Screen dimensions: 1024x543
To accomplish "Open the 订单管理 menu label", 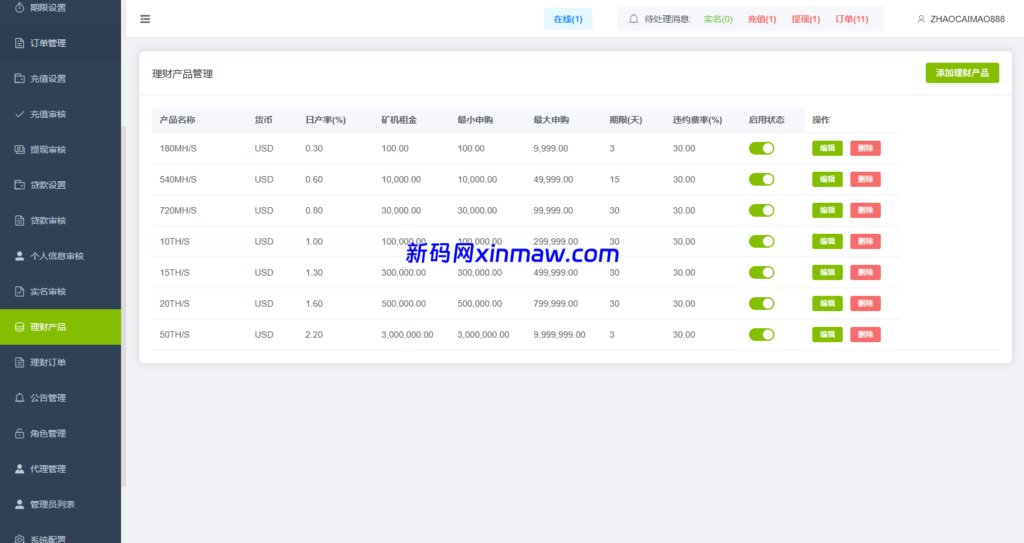I will [48, 43].
